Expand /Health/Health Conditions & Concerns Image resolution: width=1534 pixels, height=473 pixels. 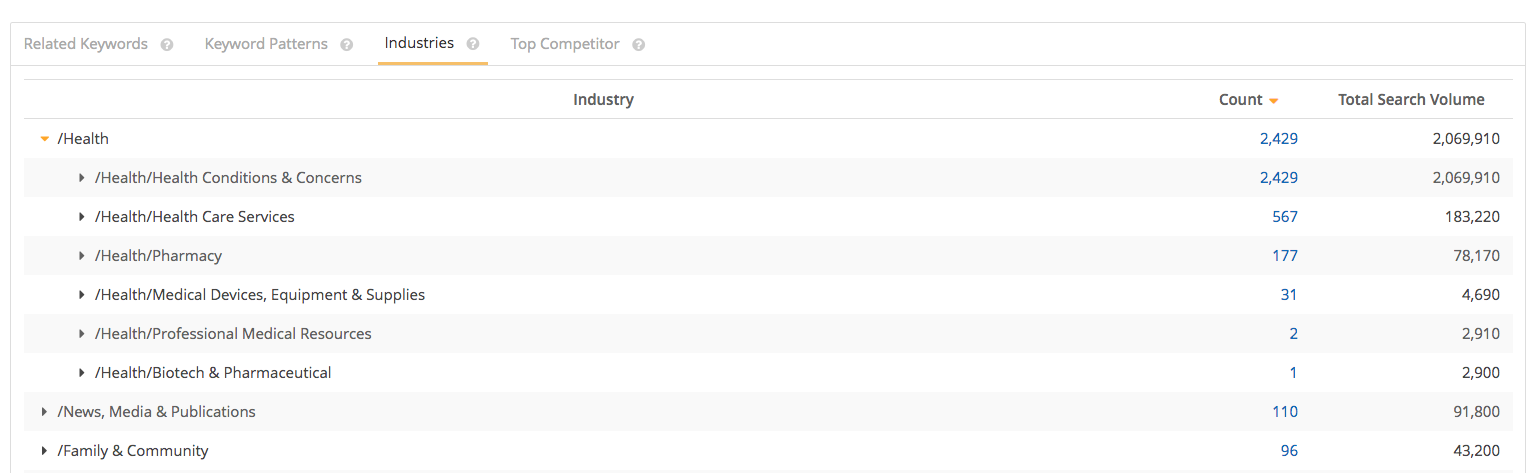[x=82, y=178]
